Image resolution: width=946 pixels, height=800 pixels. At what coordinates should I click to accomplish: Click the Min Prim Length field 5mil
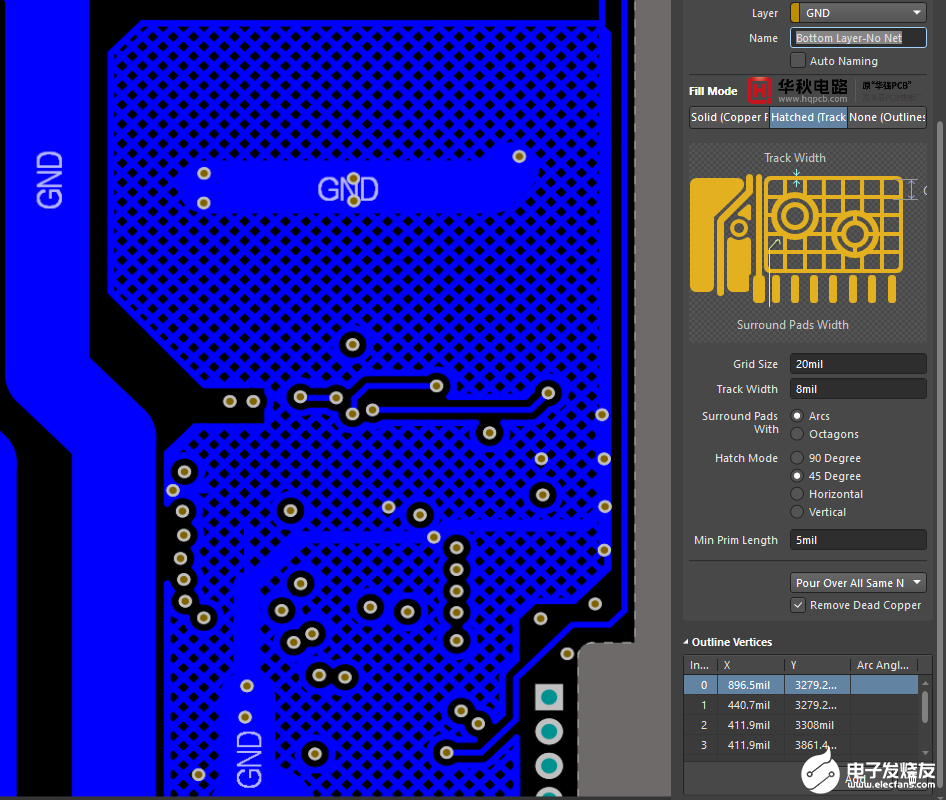[858, 540]
